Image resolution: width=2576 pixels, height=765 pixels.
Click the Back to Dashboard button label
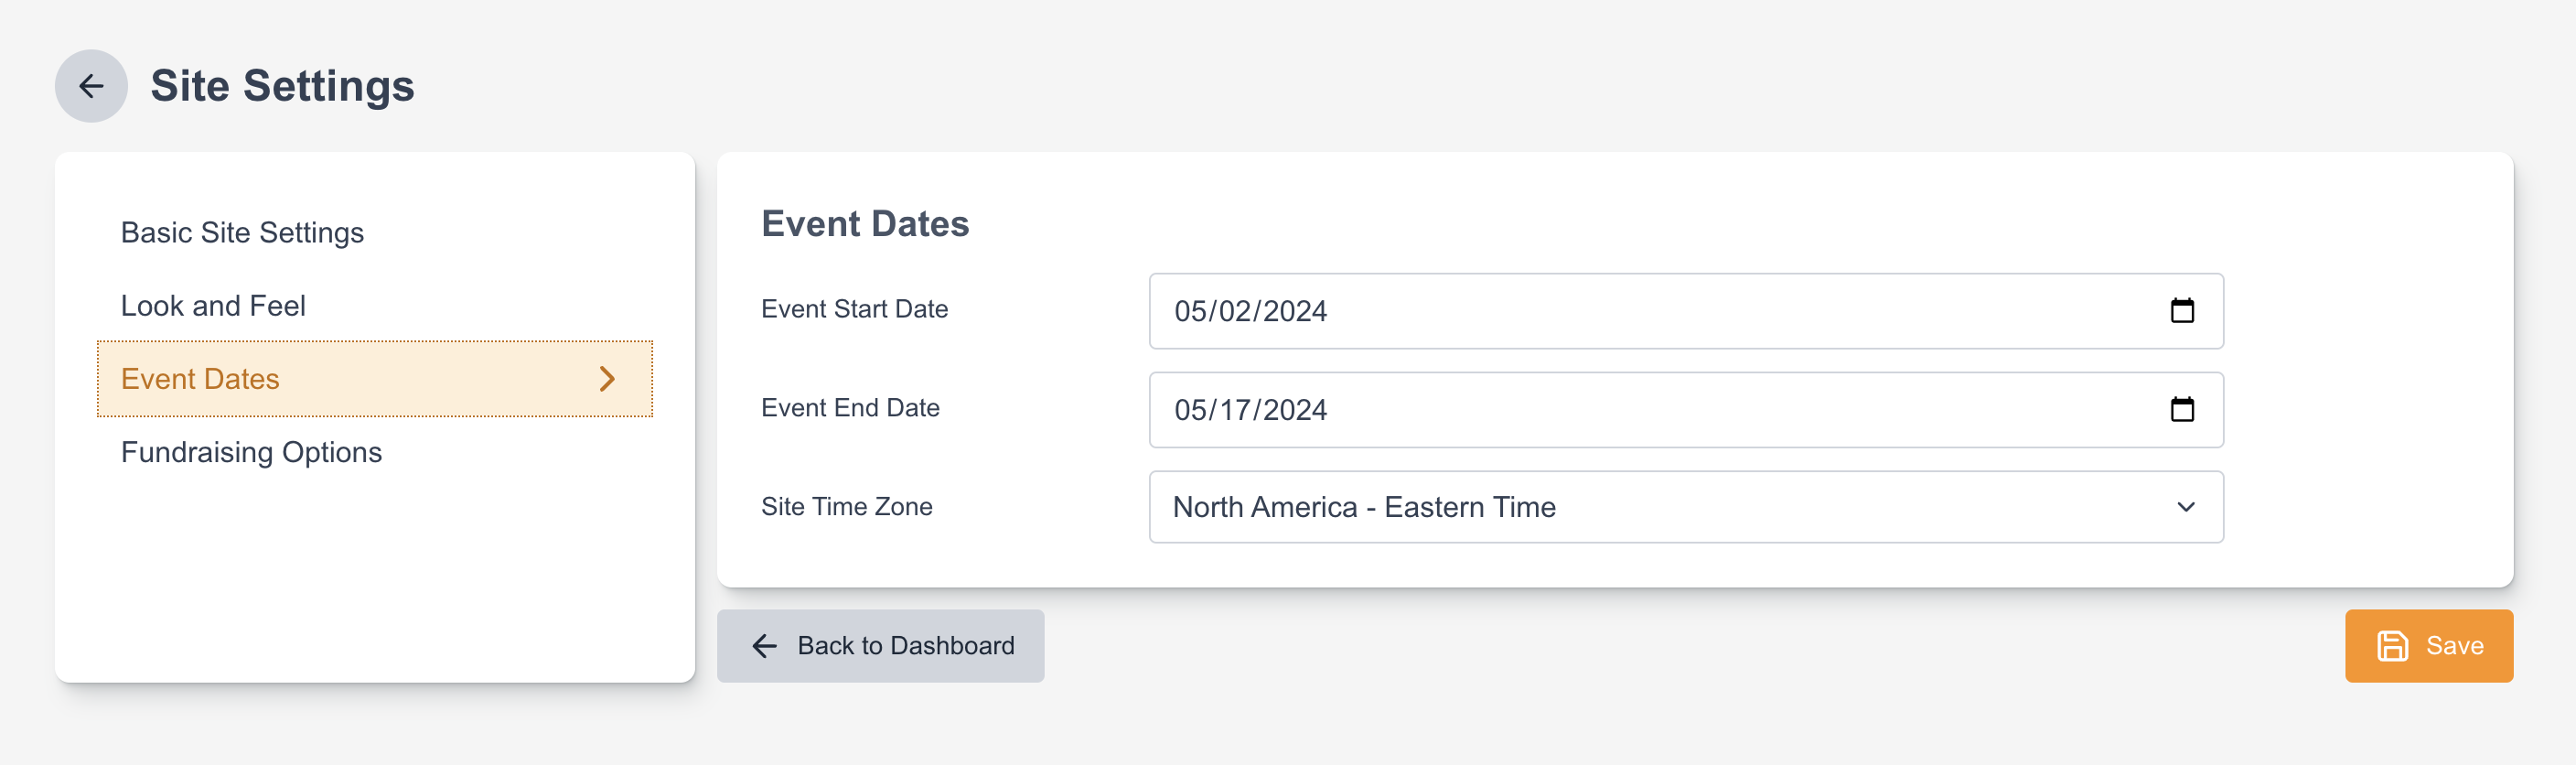905,646
